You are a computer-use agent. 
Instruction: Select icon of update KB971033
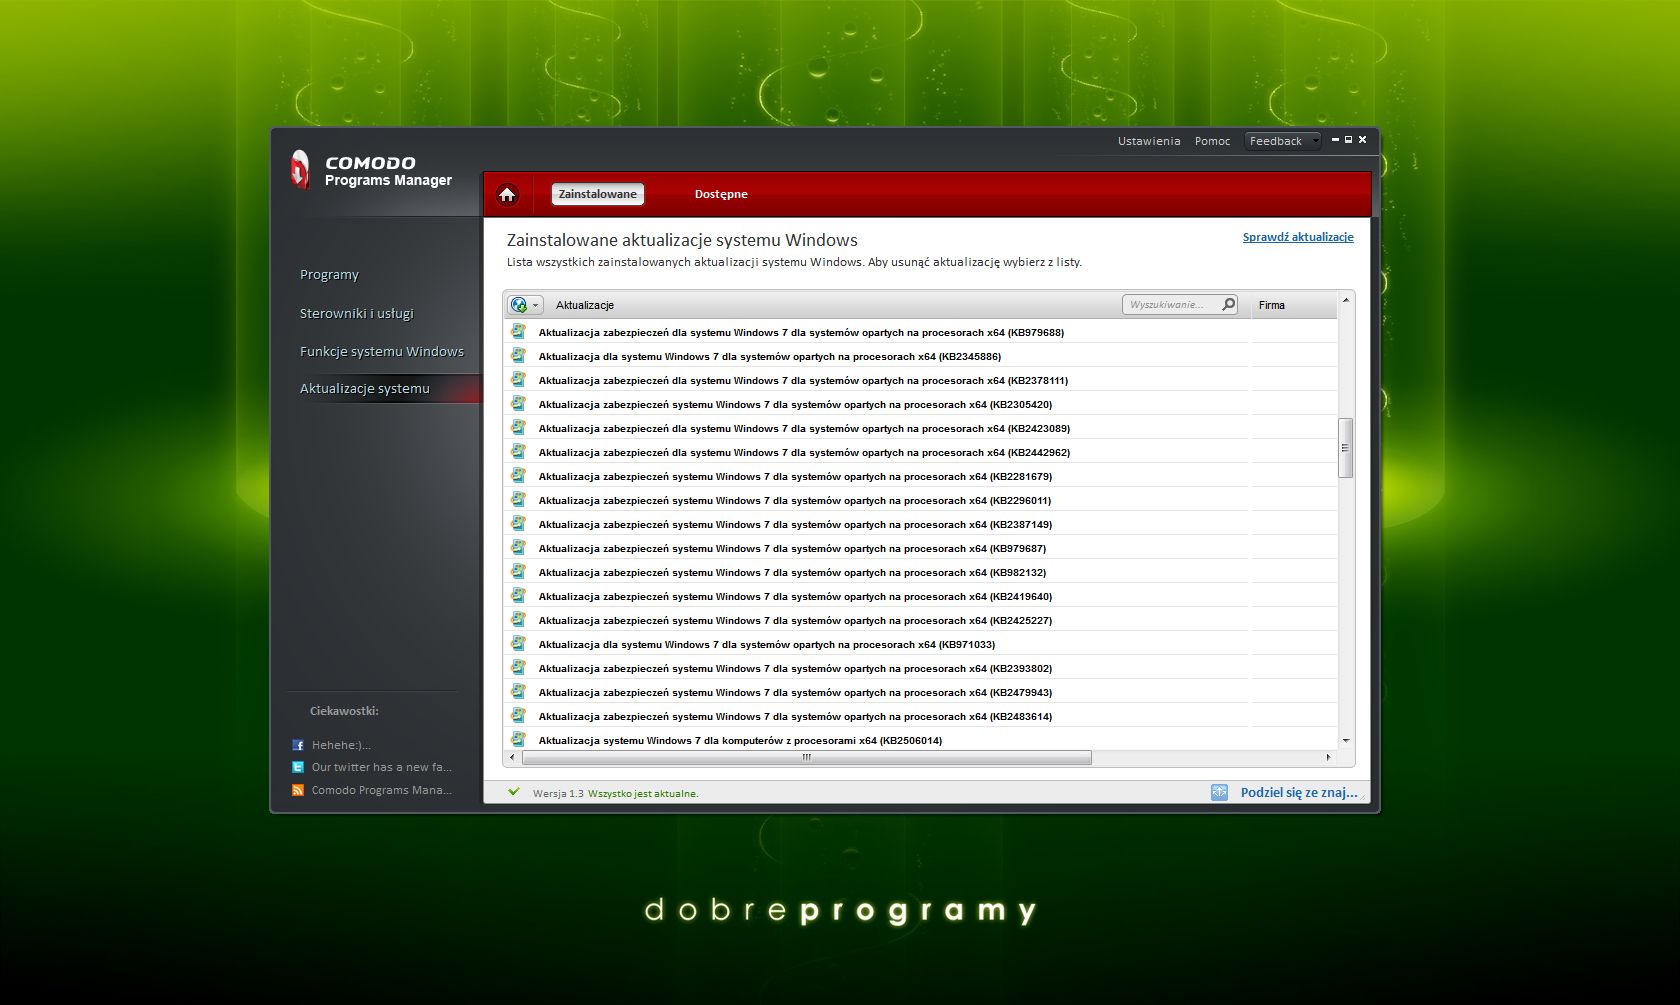click(x=518, y=643)
